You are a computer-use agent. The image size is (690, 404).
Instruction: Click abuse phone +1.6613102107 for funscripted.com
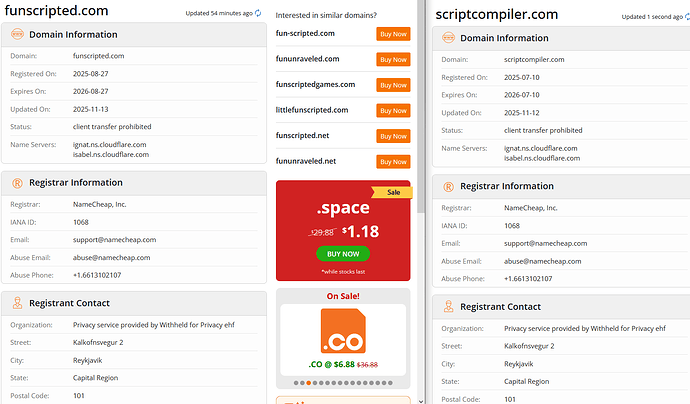pyautogui.click(x=97, y=275)
